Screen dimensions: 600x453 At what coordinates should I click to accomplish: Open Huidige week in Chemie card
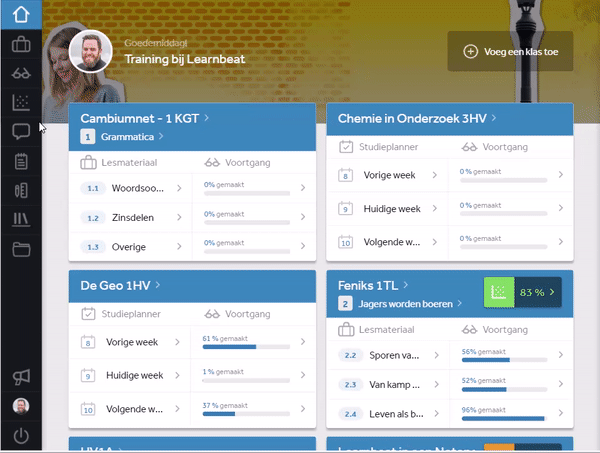392,209
